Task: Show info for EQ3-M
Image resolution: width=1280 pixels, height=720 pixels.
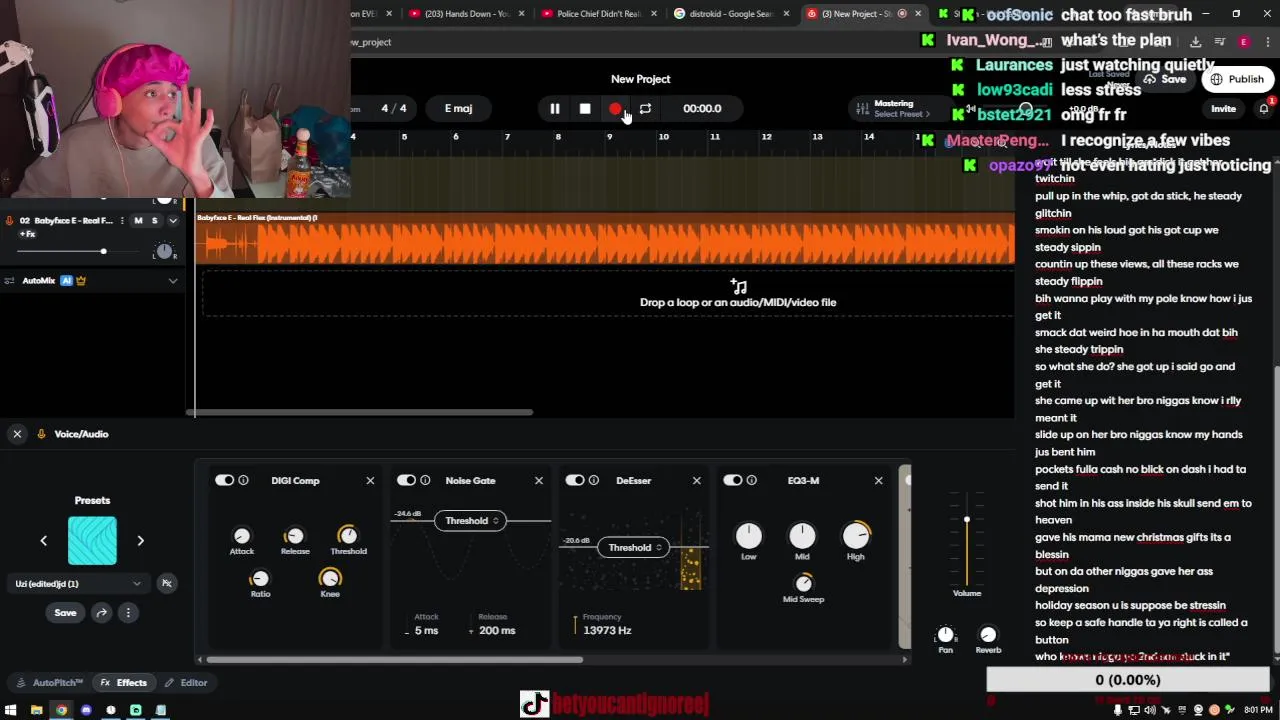Action: pyautogui.click(x=752, y=480)
